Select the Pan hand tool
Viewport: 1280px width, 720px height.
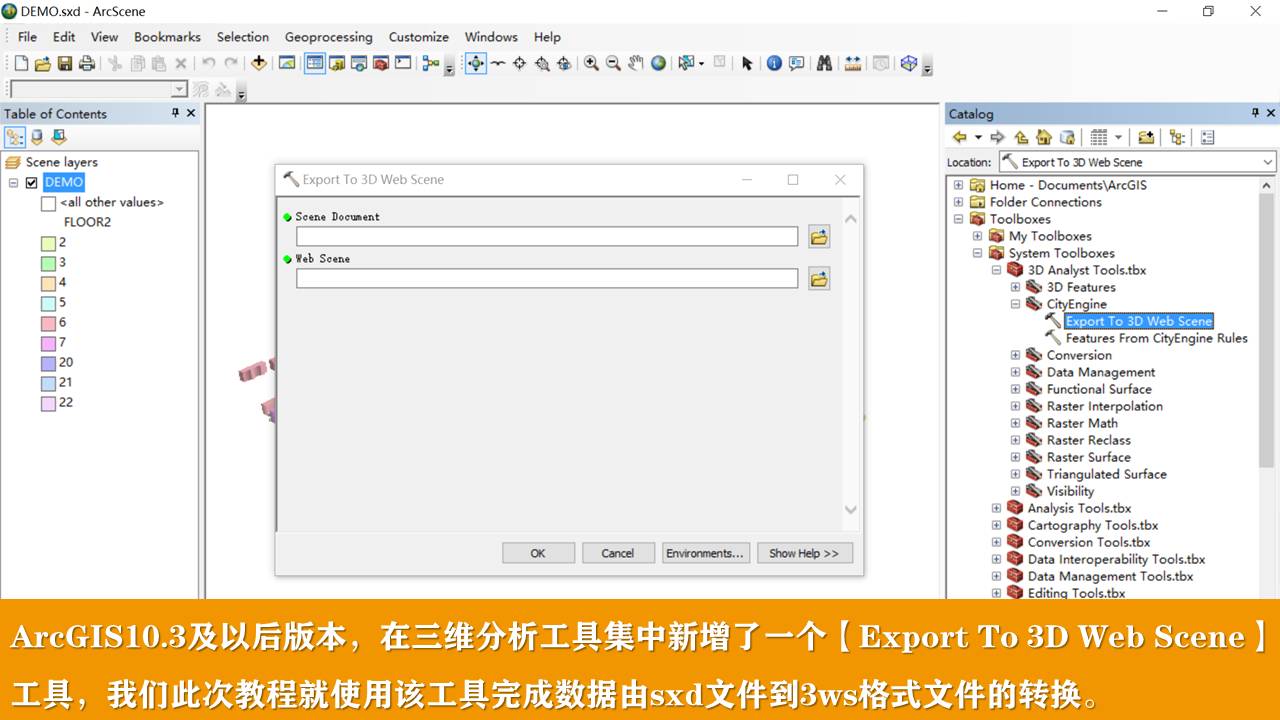635,63
